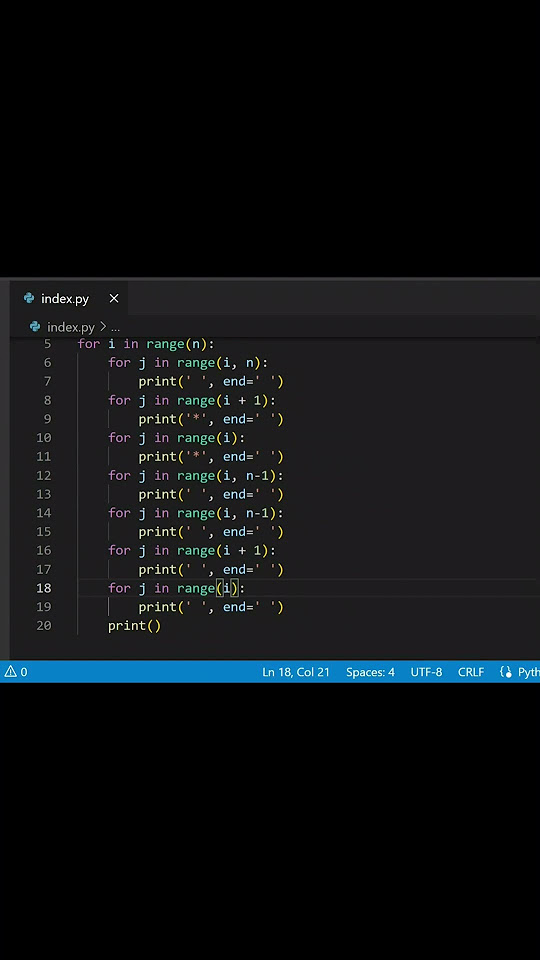
Task: Click the print statement on line 17
Action: (211, 569)
